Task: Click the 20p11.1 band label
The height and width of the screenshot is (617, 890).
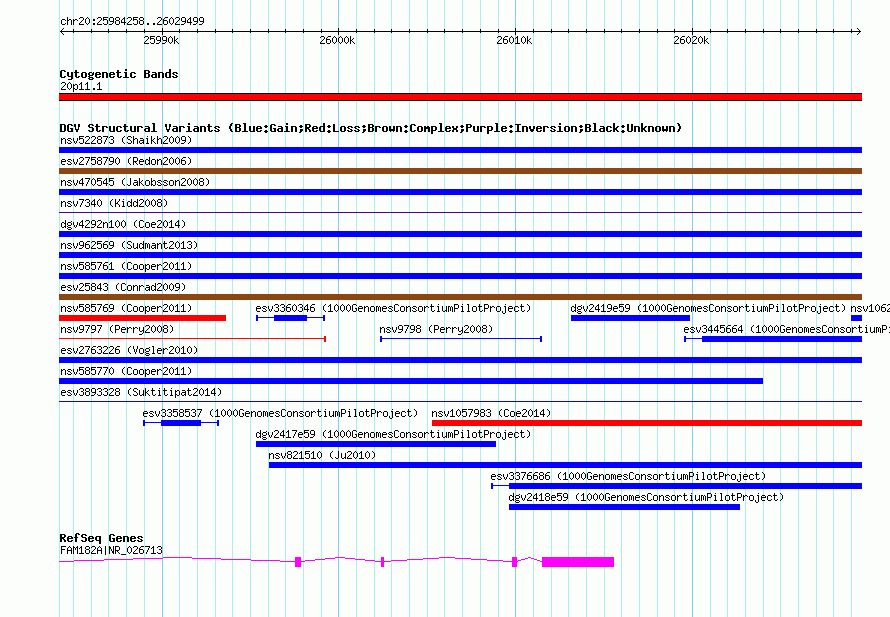Action: click(x=81, y=86)
